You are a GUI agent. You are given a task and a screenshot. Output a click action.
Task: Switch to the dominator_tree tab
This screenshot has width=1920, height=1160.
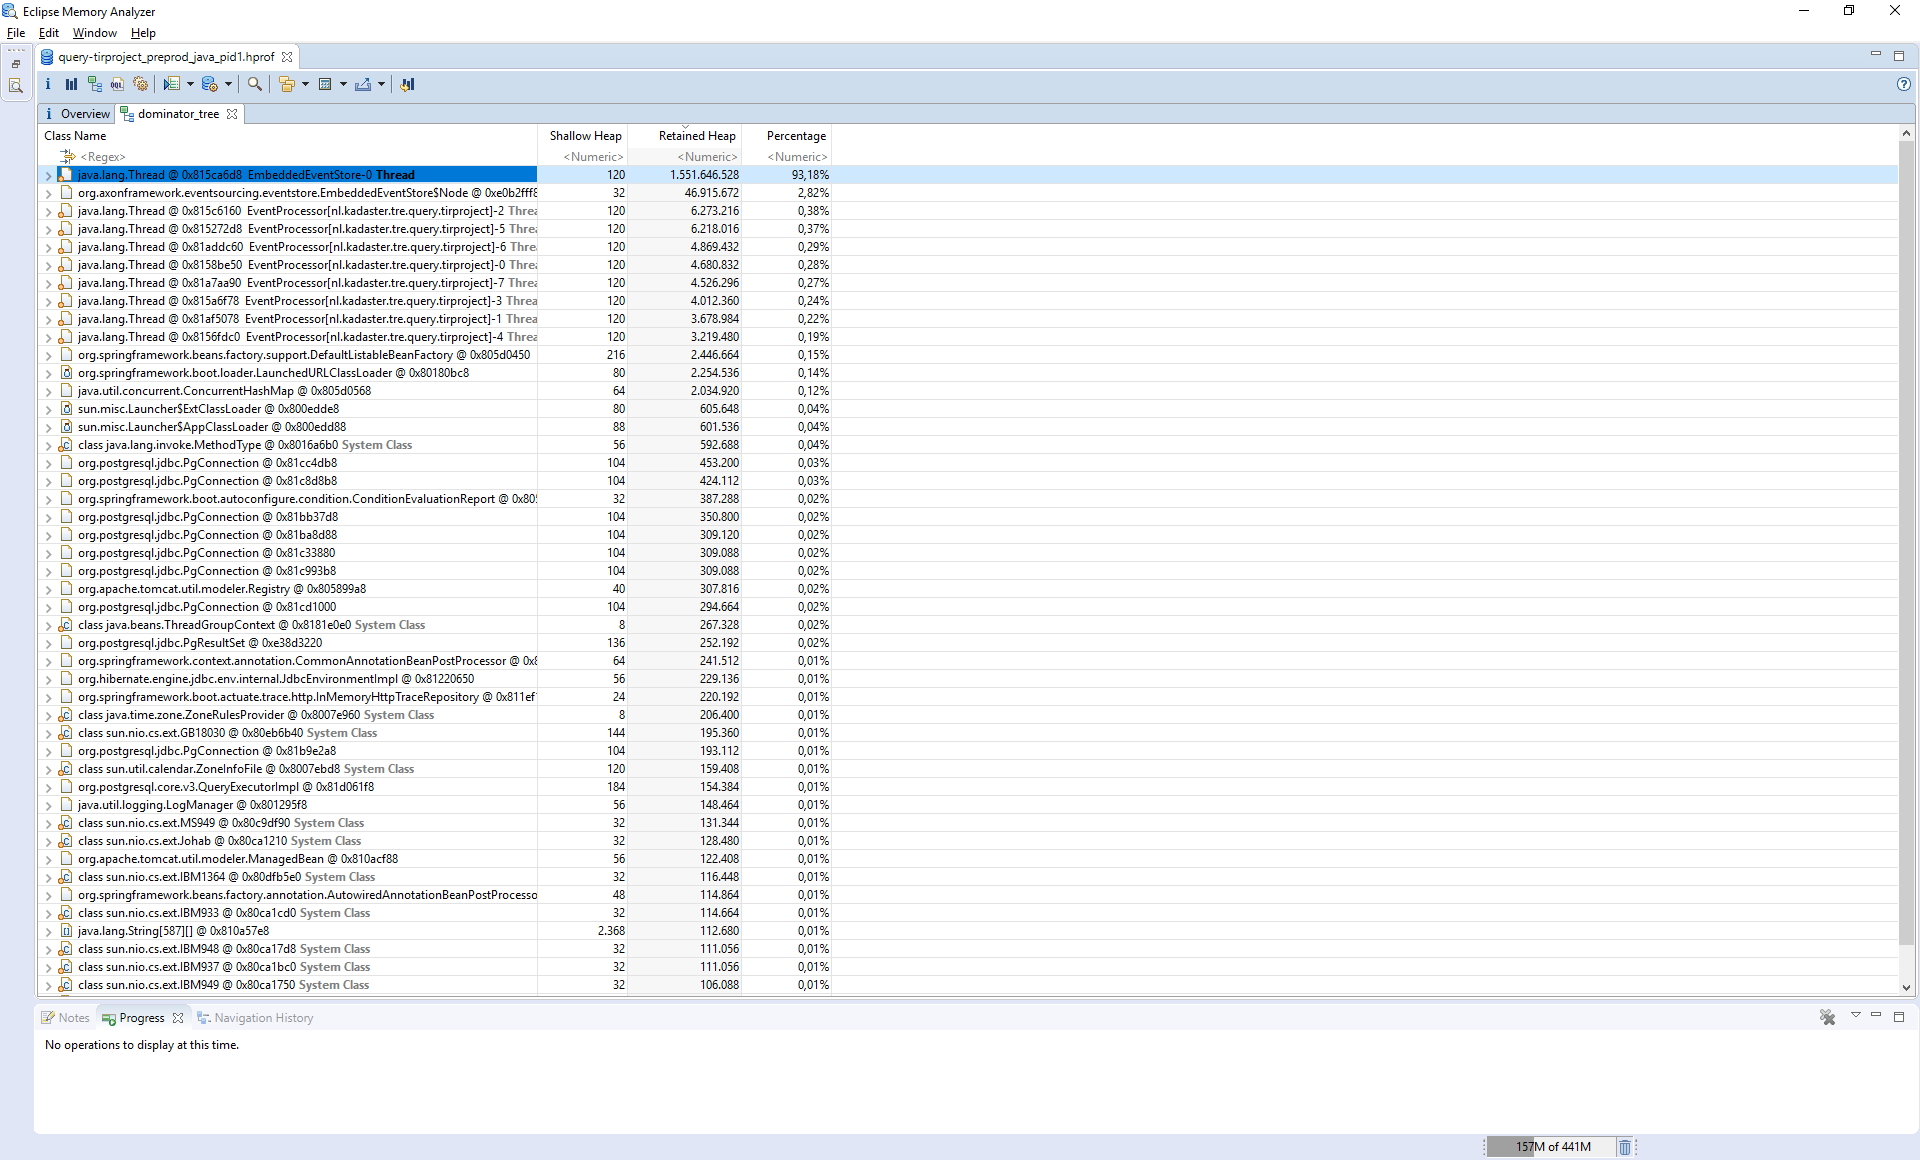point(176,114)
